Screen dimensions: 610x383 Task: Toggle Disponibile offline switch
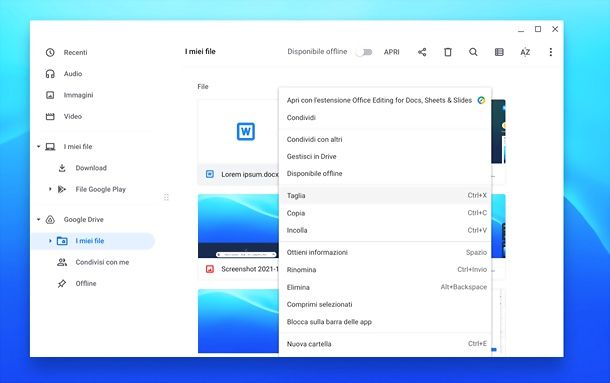pos(365,52)
